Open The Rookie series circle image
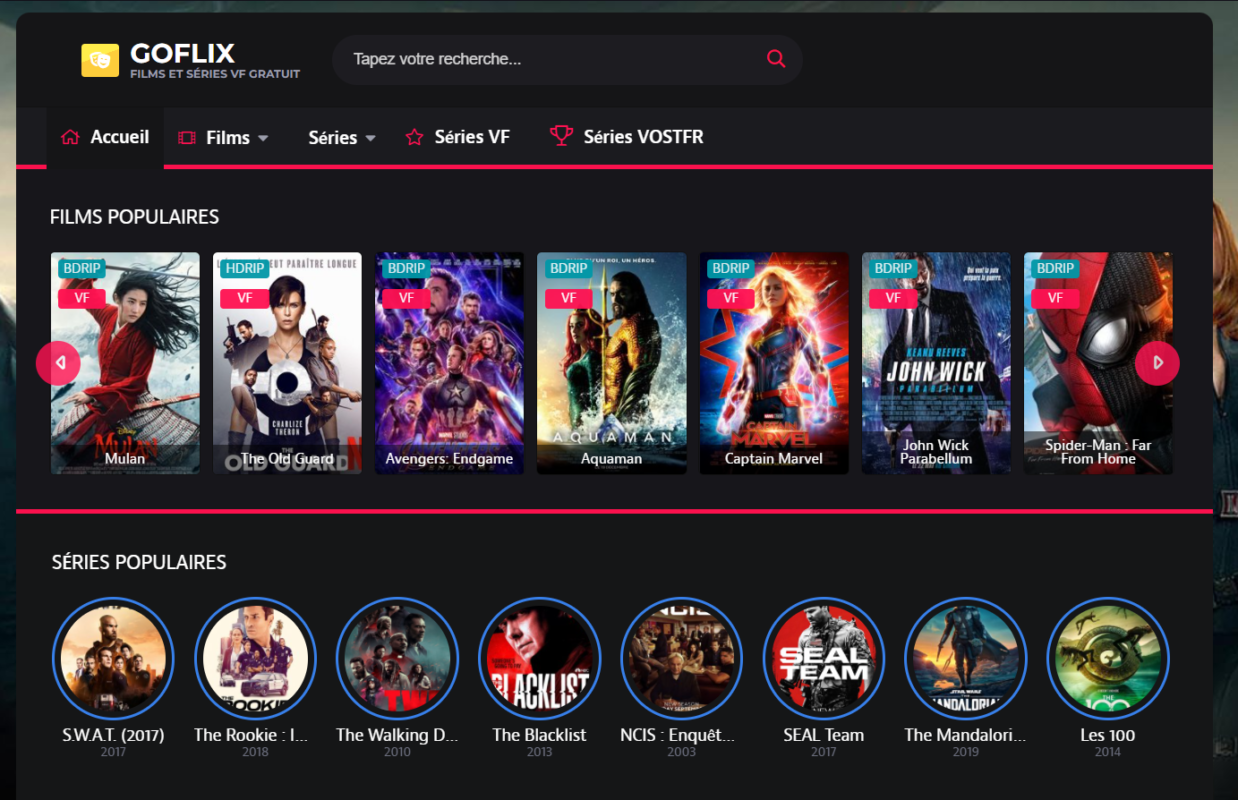 (255, 658)
